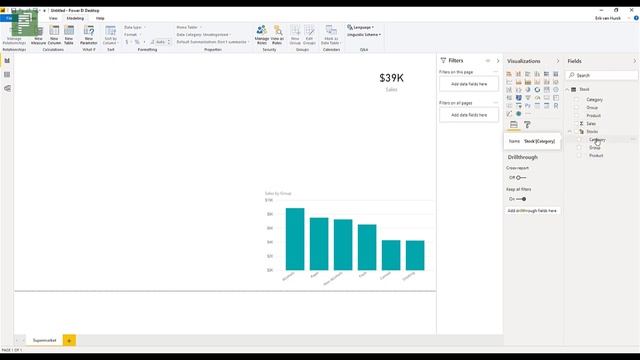Image resolution: width=640 pixels, height=360 pixels.
Task: Open help icon at top right
Action: (x=636, y=18)
